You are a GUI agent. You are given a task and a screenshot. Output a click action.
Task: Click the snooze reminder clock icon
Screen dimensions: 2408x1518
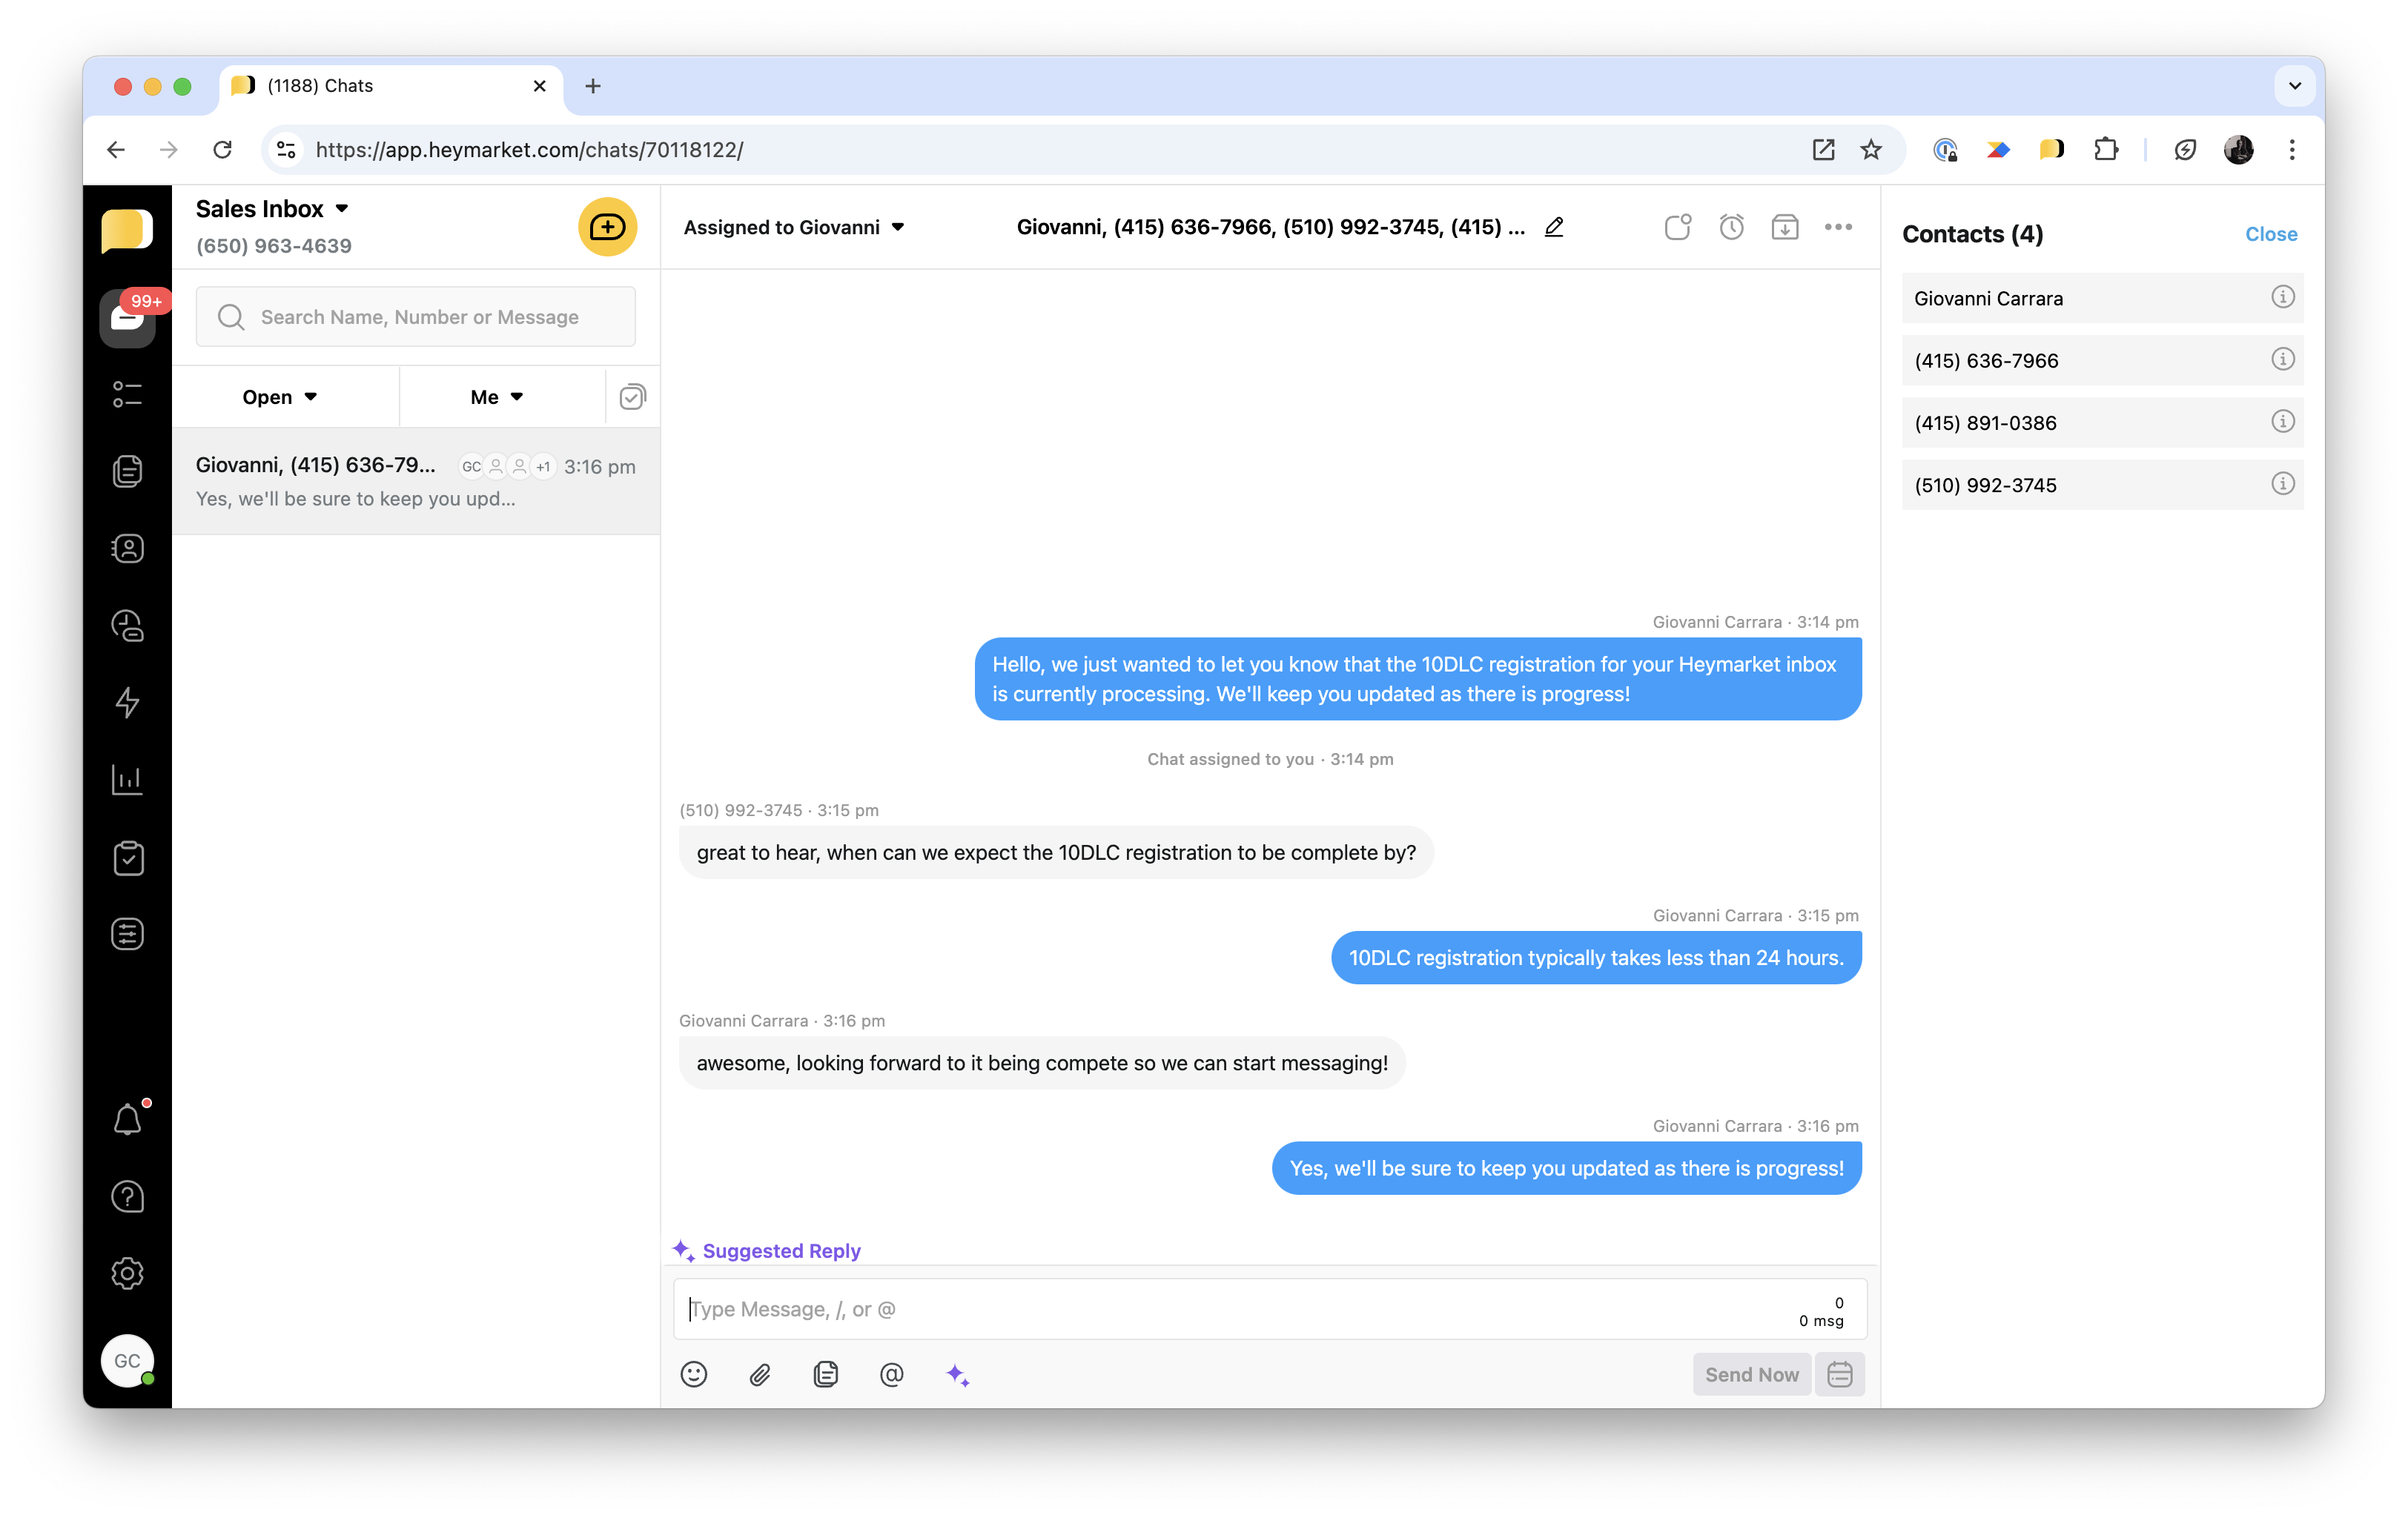(x=1731, y=227)
